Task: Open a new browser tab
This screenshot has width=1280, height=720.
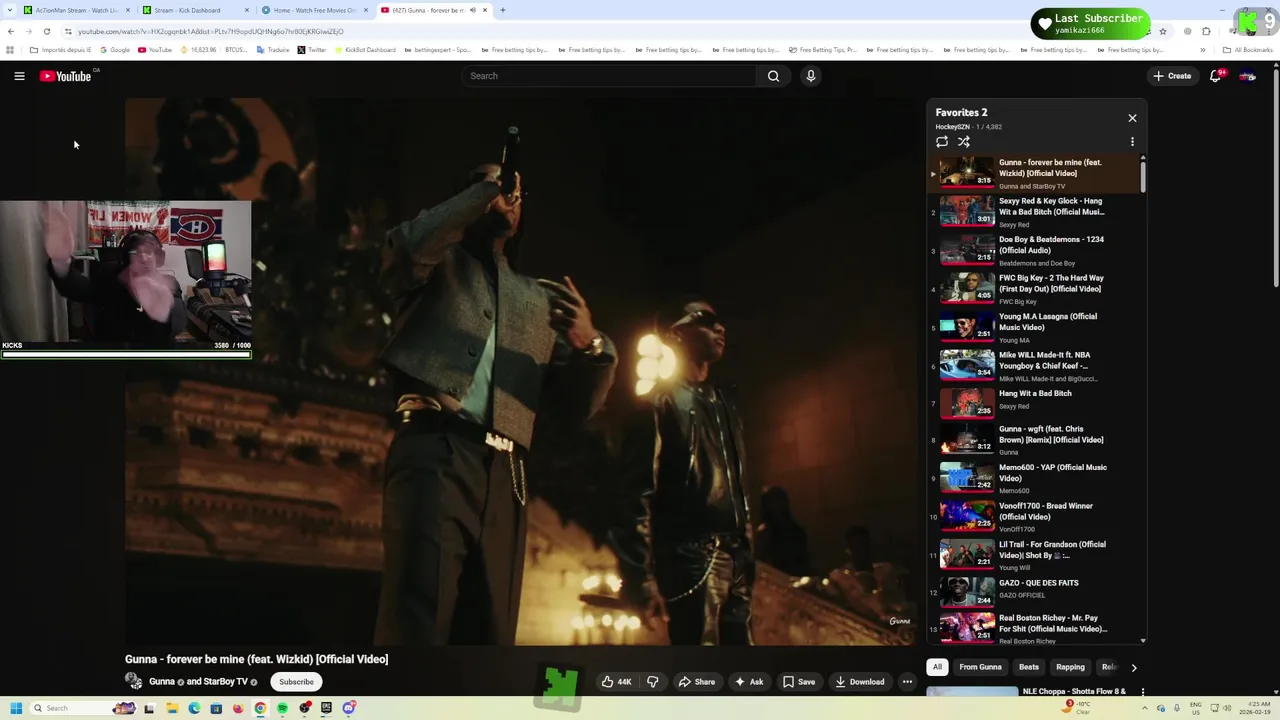Action: pyautogui.click(x=502, y=10)
